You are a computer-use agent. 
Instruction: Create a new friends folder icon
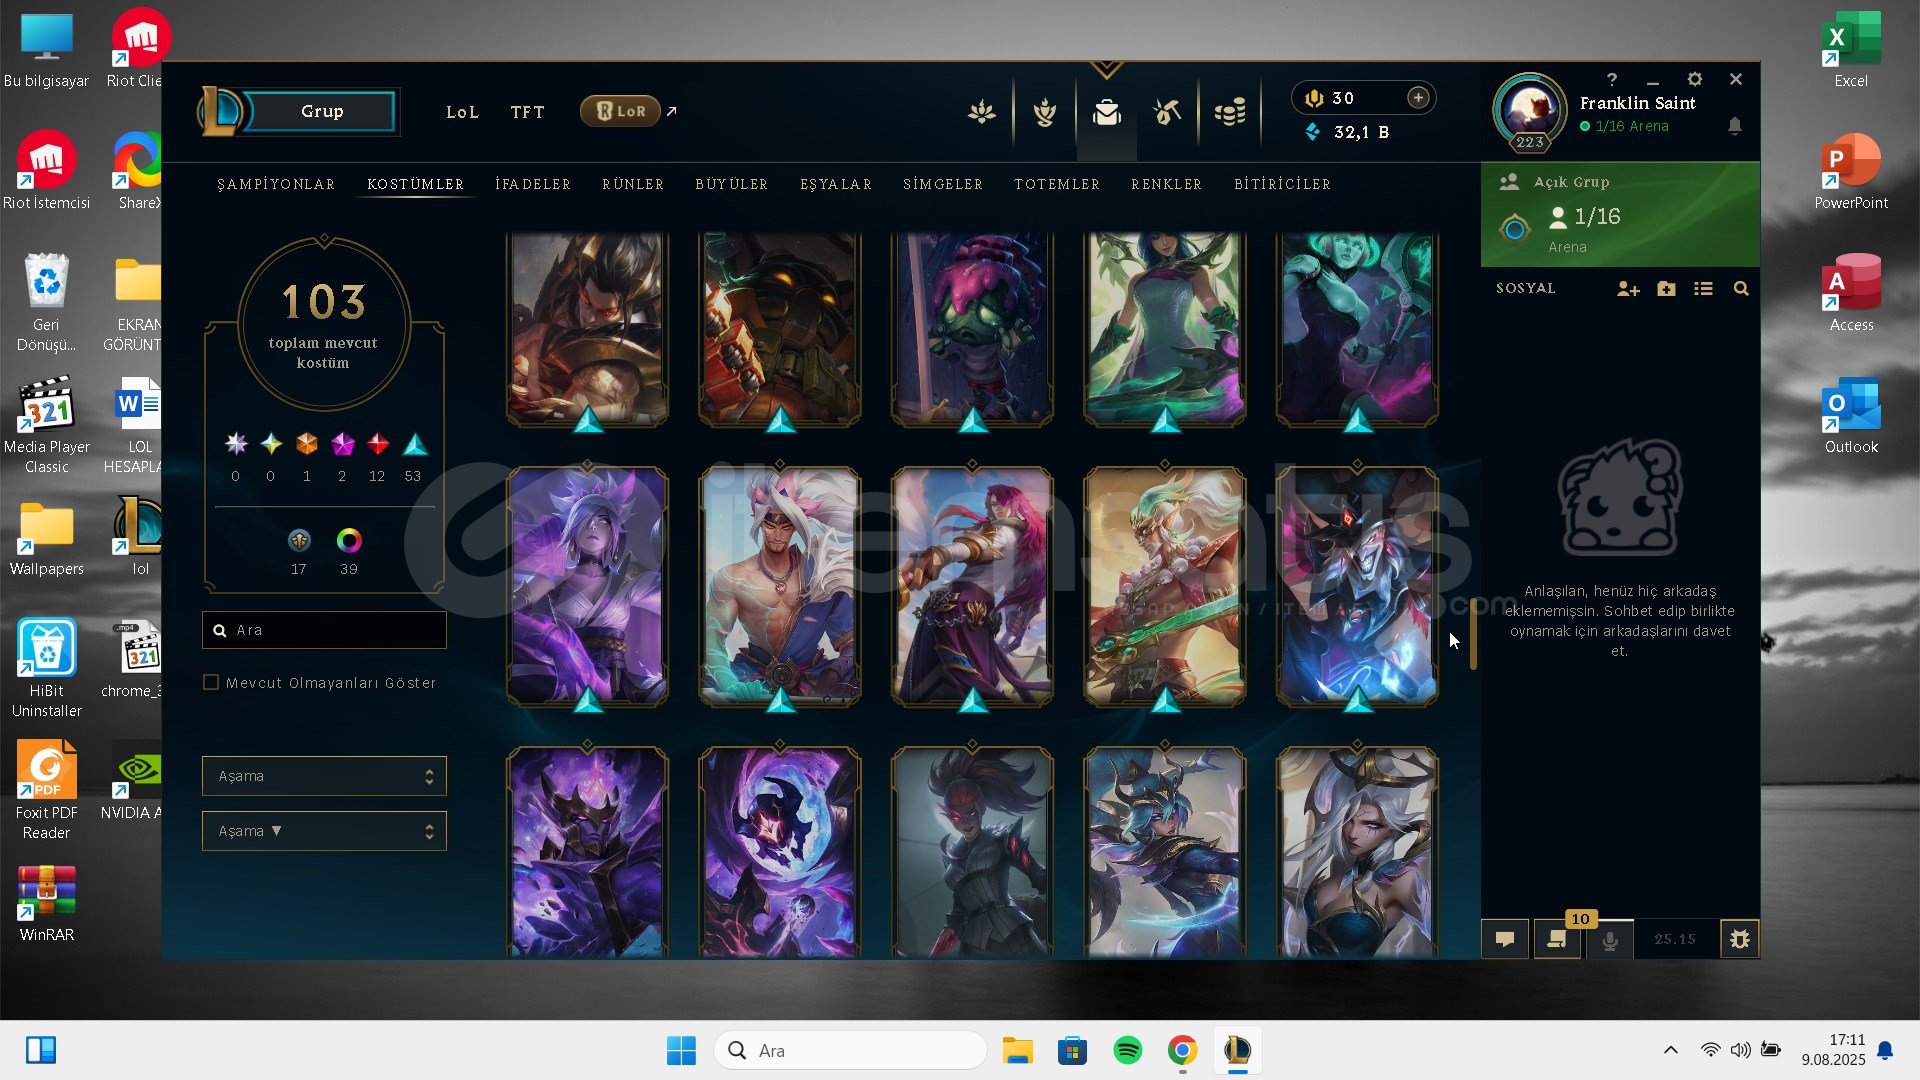coord(1666,289)
